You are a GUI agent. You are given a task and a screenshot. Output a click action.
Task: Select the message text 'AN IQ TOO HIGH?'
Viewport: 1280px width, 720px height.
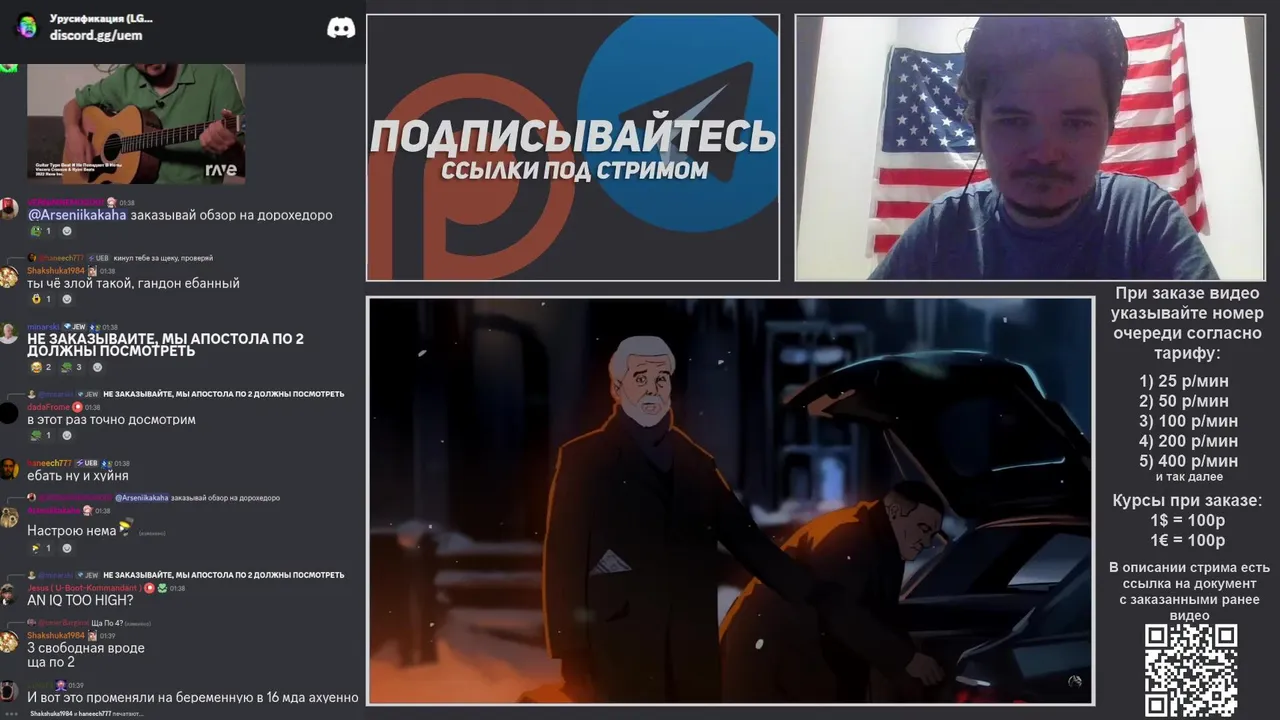(x=80, y=601)
